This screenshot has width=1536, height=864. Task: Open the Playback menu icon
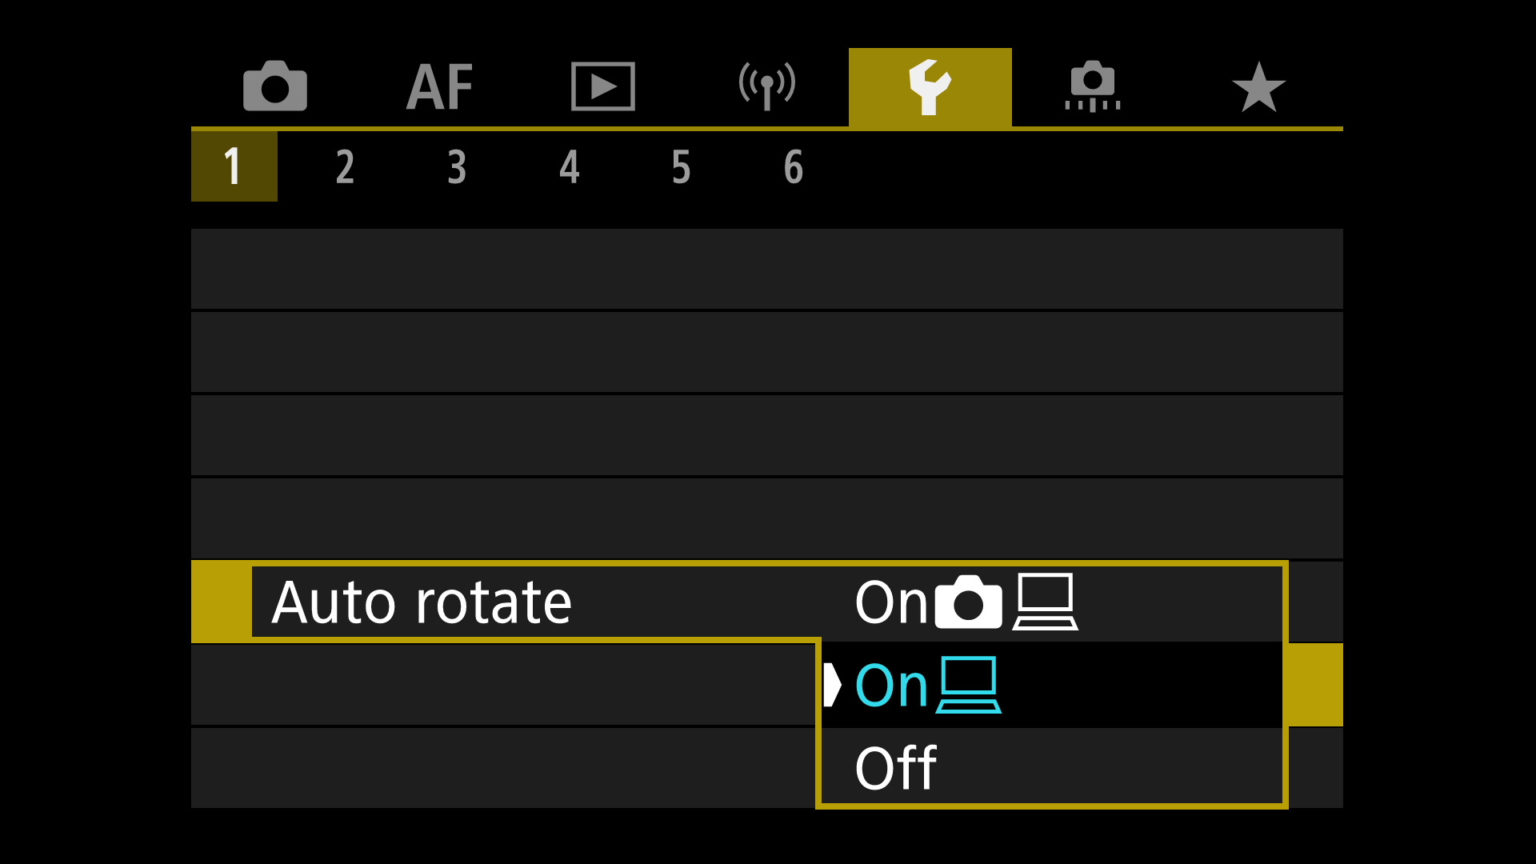603,87
